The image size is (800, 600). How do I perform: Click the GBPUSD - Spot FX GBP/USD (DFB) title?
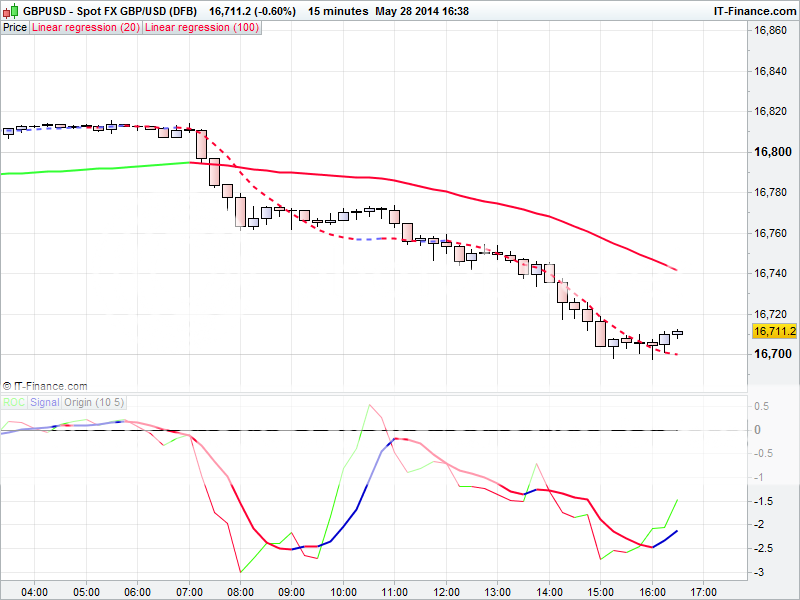[x=110, y=11]
